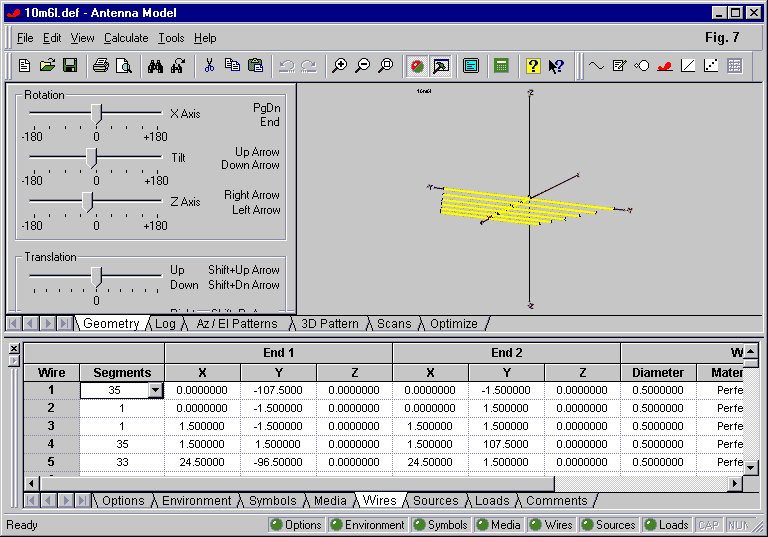Click the Print icon in toolbar
The width and height of the screenshot is (768, 537).
101,66
